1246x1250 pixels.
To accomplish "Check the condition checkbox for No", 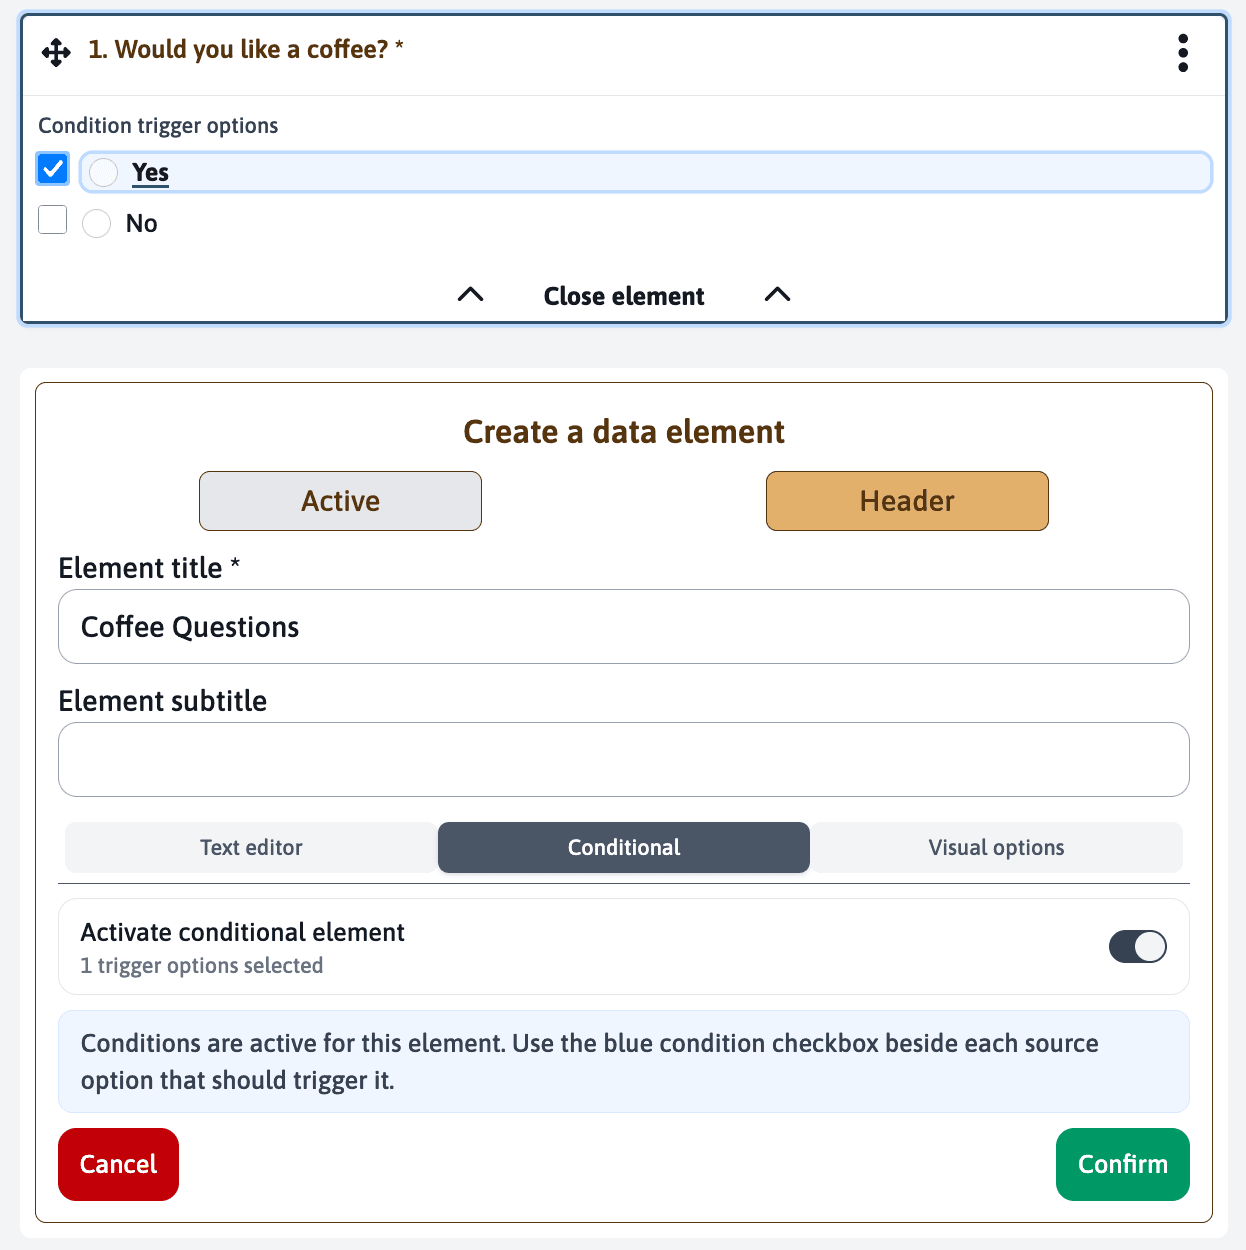I will coord(52,219).
